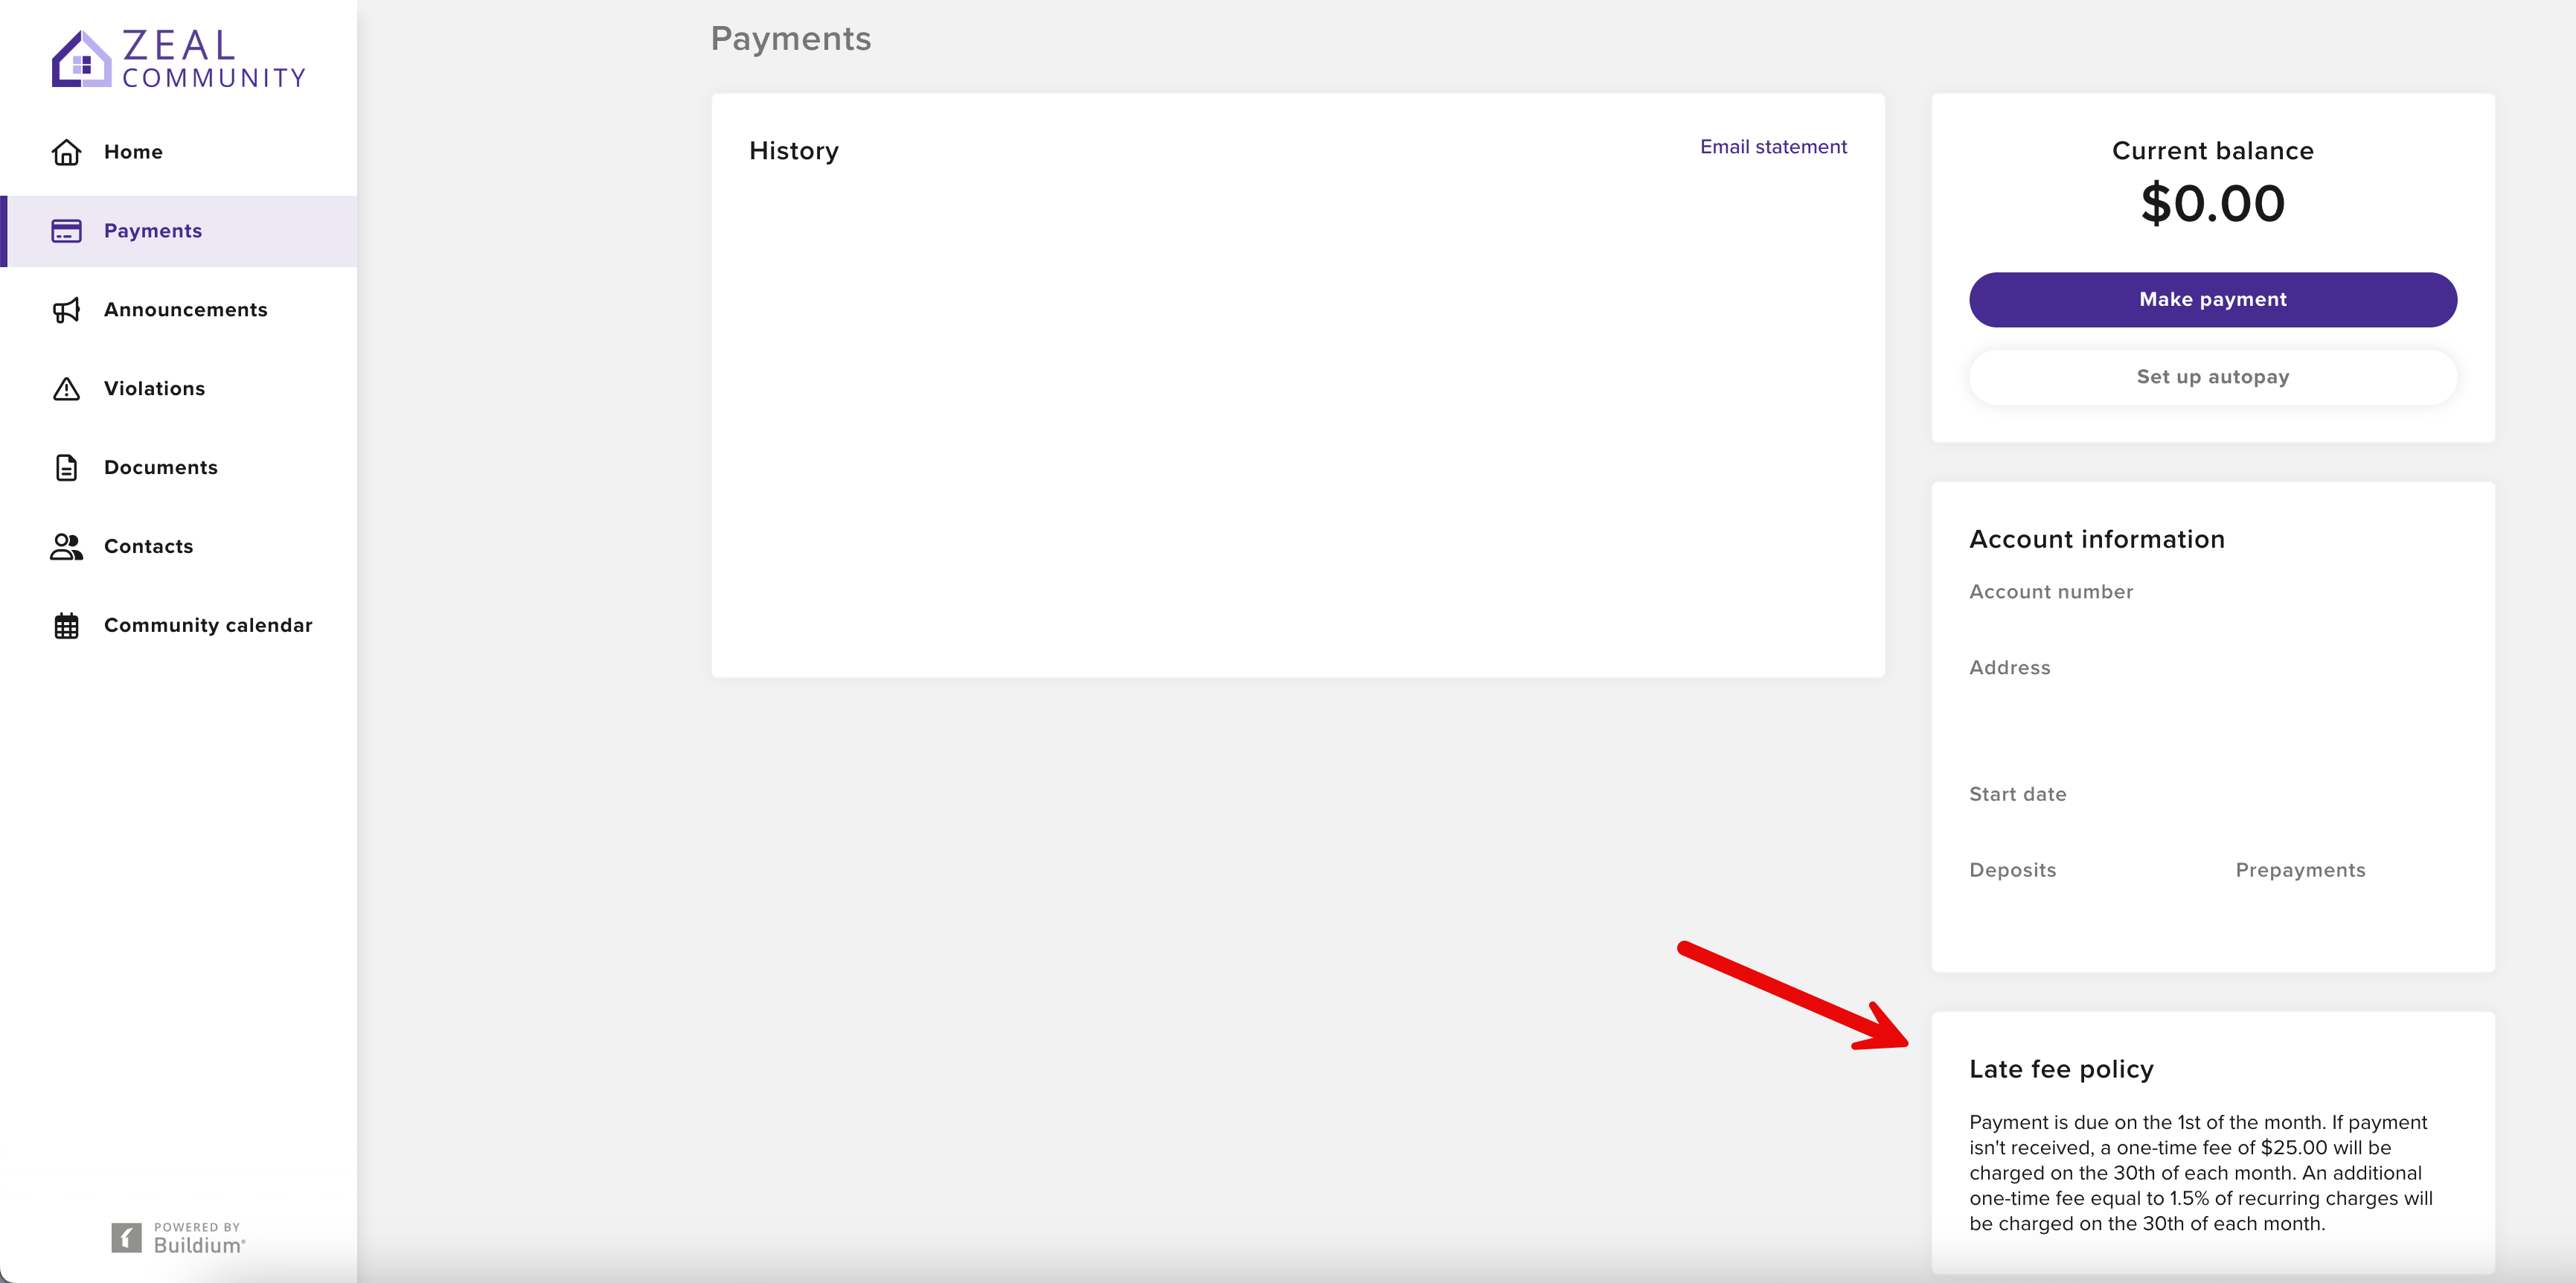Click the Contacts people icon

(66, 546)
